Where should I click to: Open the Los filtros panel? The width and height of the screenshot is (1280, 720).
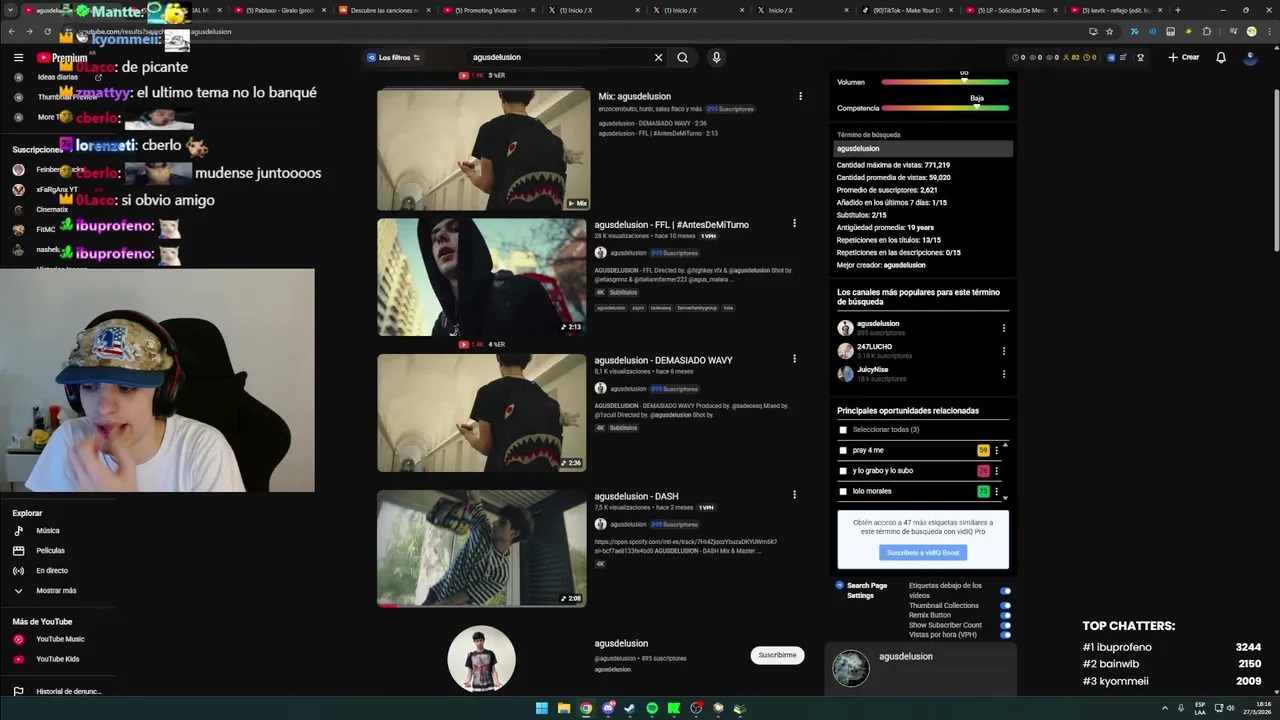click(x=393, y=57)
